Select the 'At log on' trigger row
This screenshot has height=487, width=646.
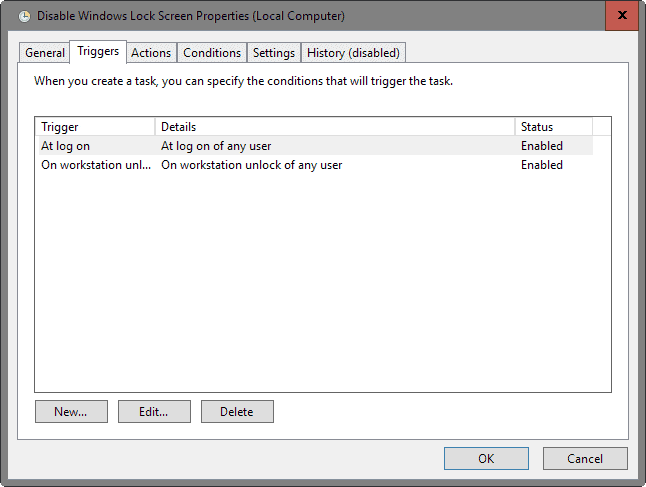click(x=67, y=146)
